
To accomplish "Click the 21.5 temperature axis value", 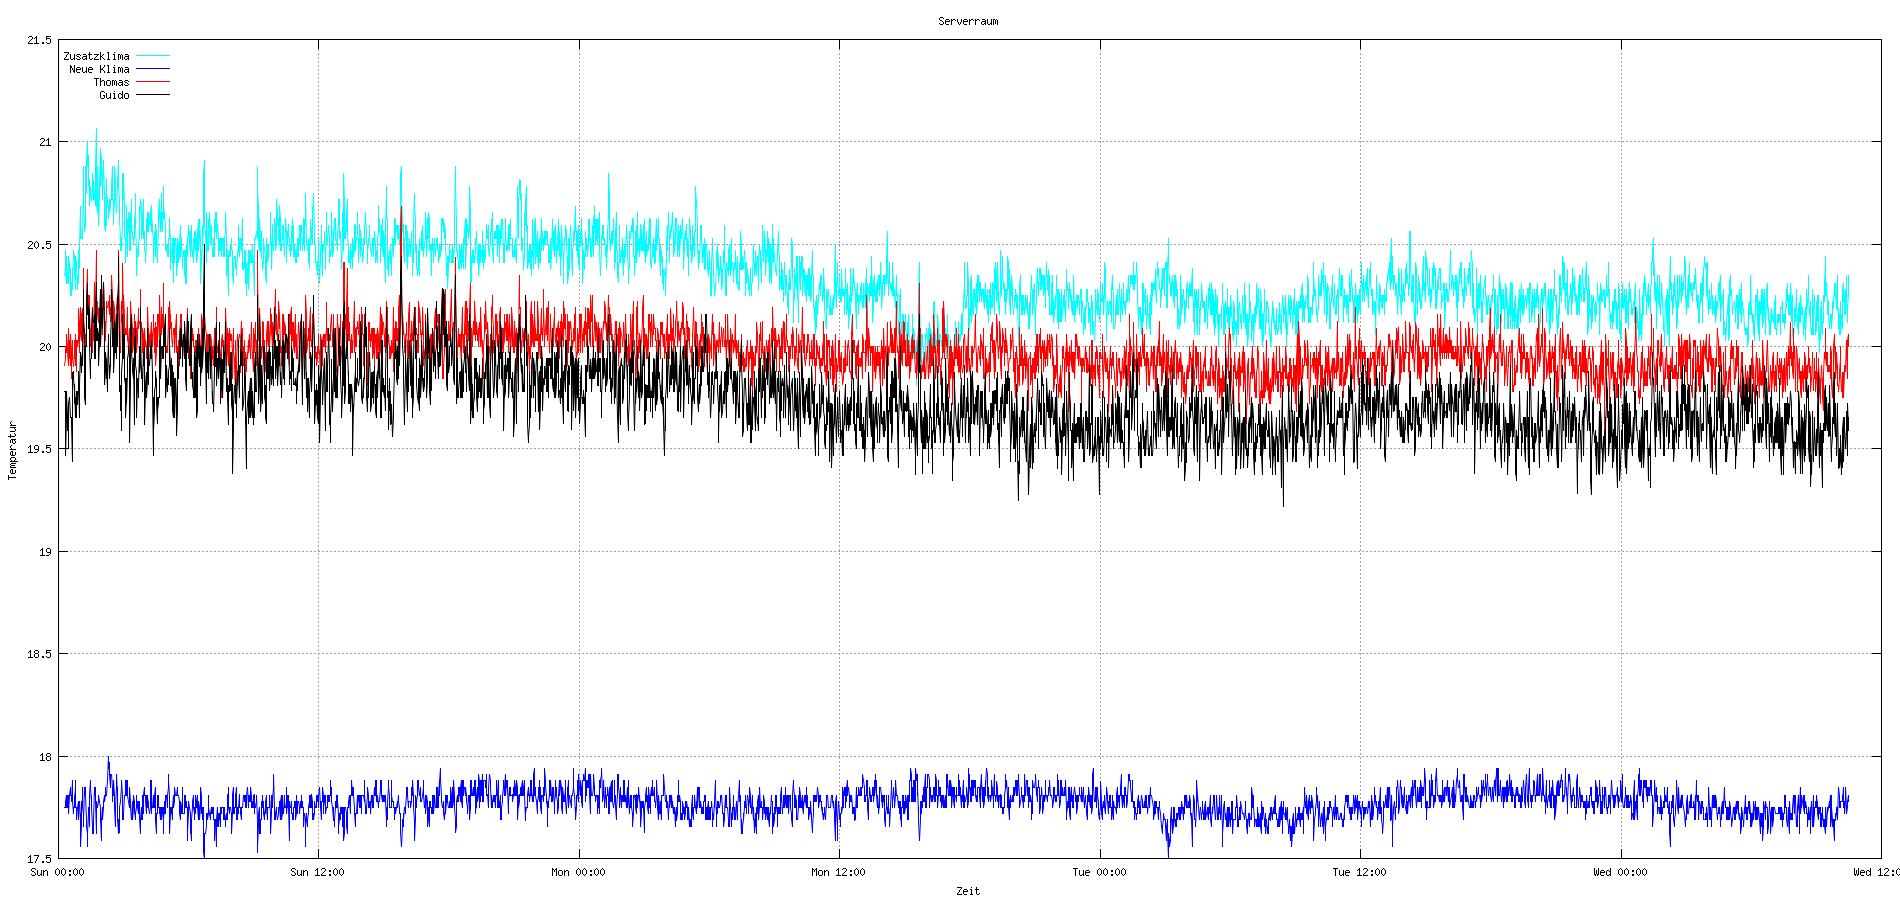I will [39, 40].
